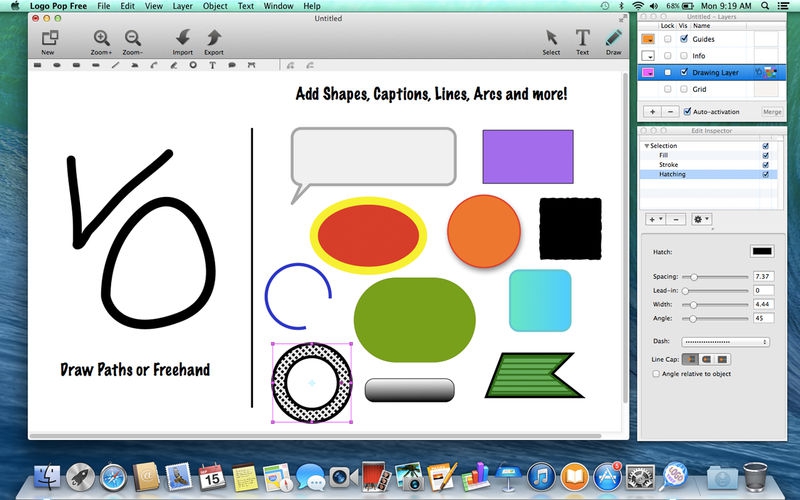The width and height of the screenshot is (800, 500).
Task: Open the Object menu
Action: pyautogui.click(x=214, y=6)
